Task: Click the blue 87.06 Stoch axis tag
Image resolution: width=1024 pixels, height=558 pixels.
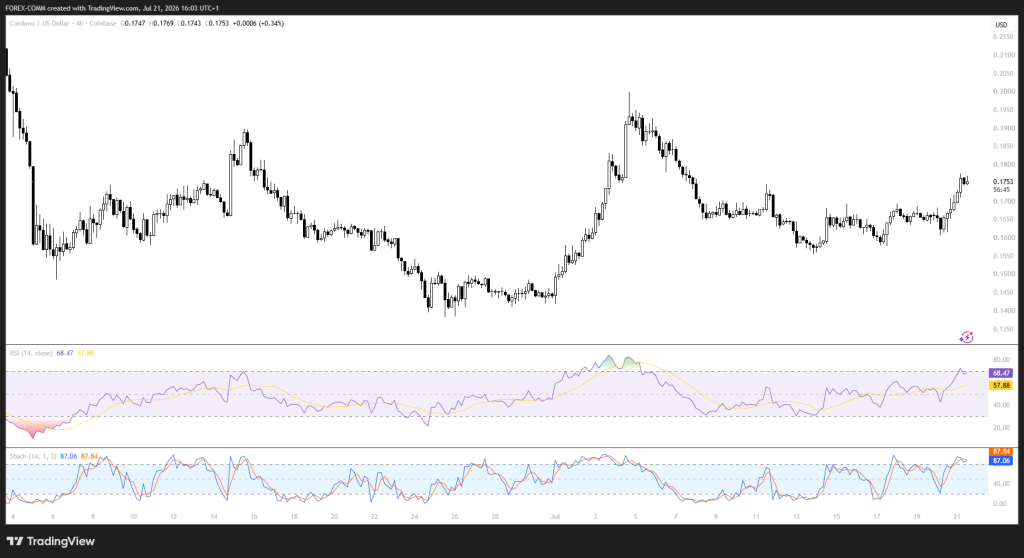Action: pos(1001,461)
